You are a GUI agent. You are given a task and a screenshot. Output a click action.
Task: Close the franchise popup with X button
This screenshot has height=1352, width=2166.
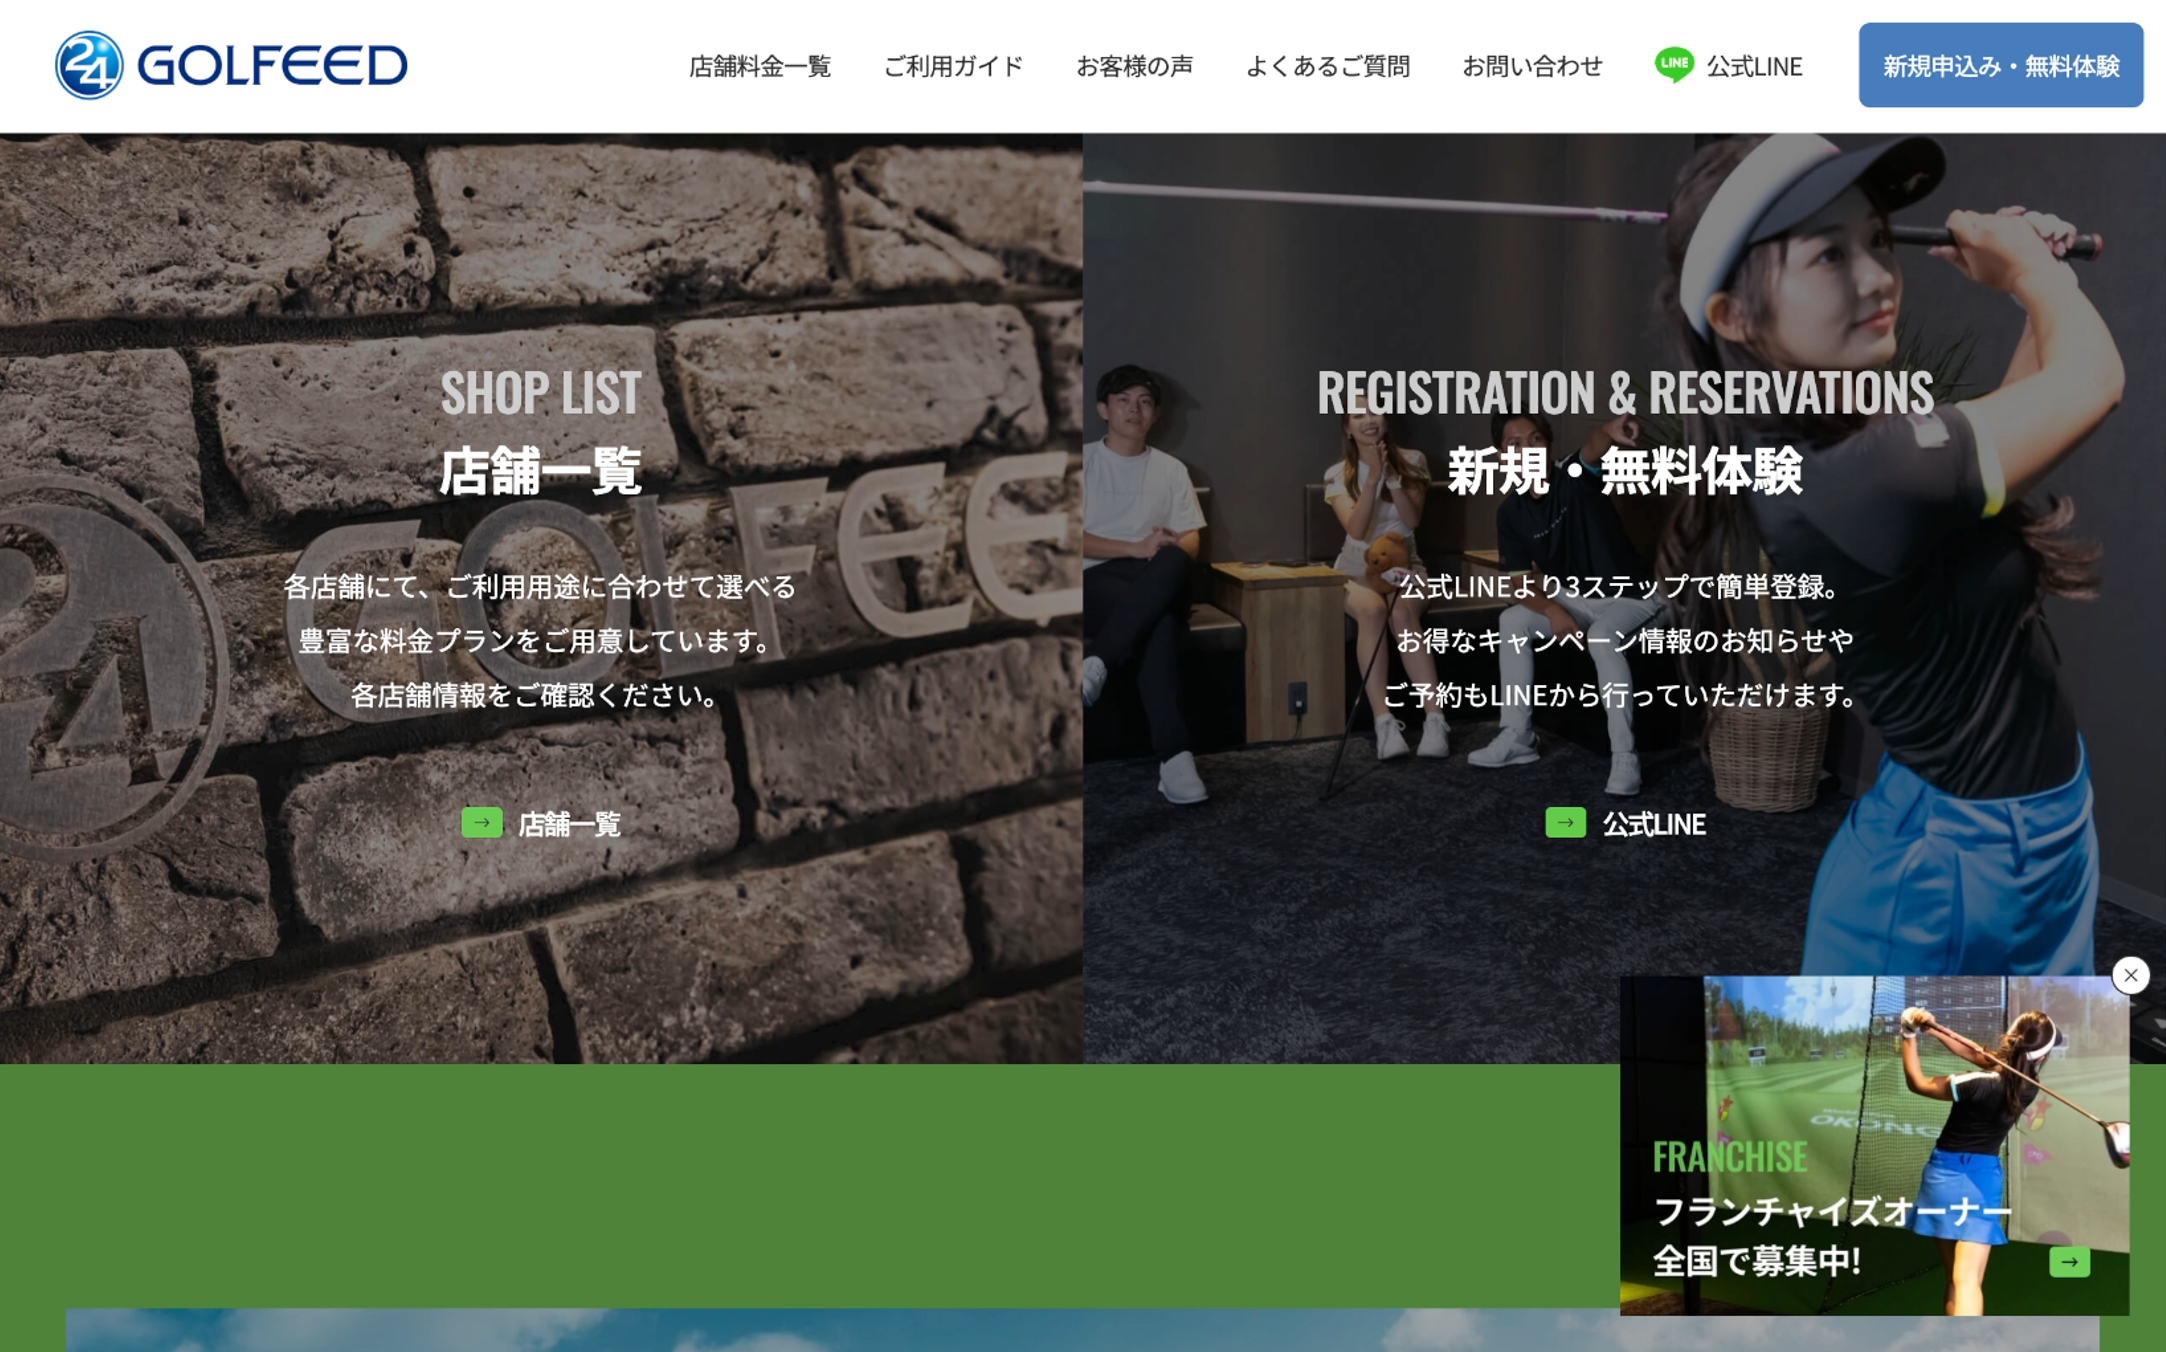click(x=2130, y=975)
